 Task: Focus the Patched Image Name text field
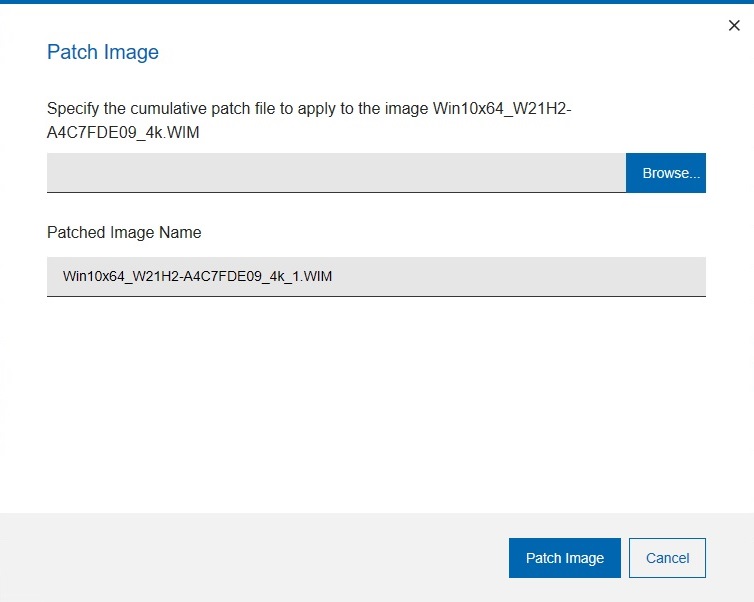[x=376, y=276]
